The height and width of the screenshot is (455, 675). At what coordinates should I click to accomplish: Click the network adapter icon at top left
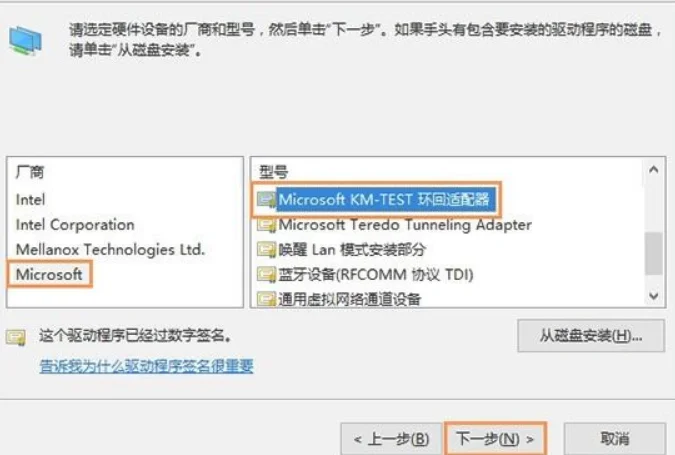(x=25, y=41)
